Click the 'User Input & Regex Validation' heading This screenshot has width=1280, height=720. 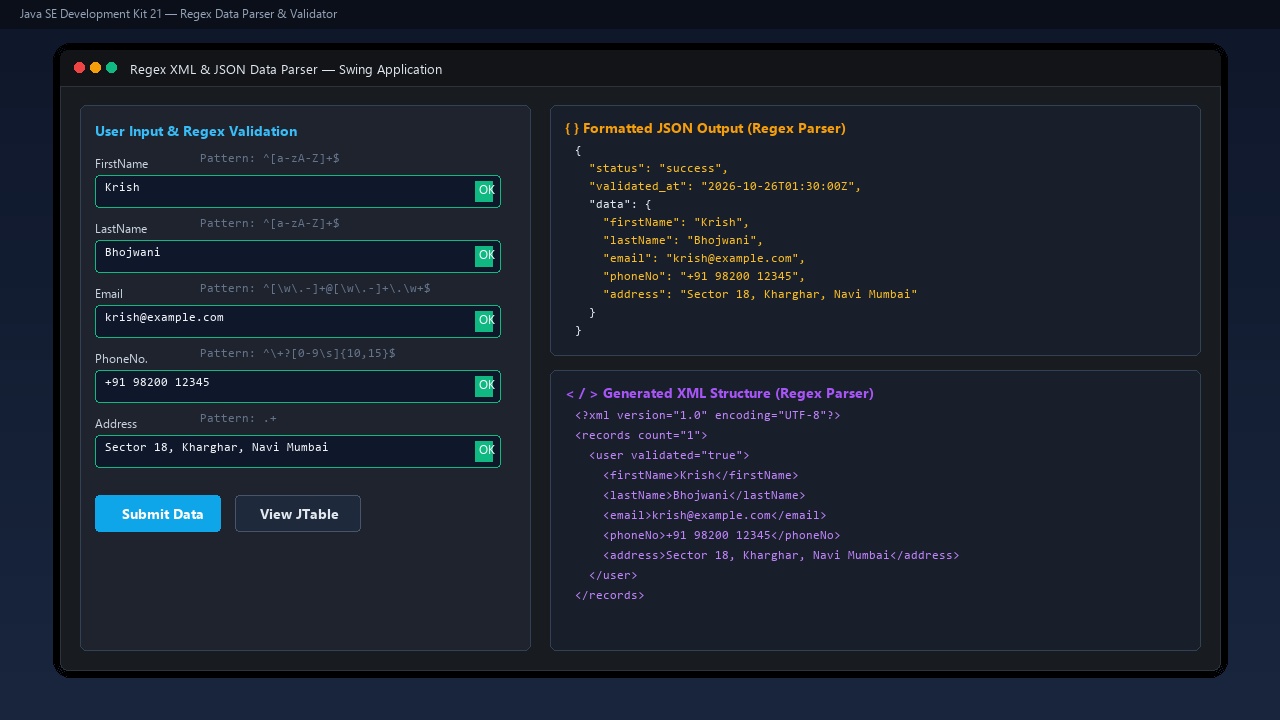point(196,131)
